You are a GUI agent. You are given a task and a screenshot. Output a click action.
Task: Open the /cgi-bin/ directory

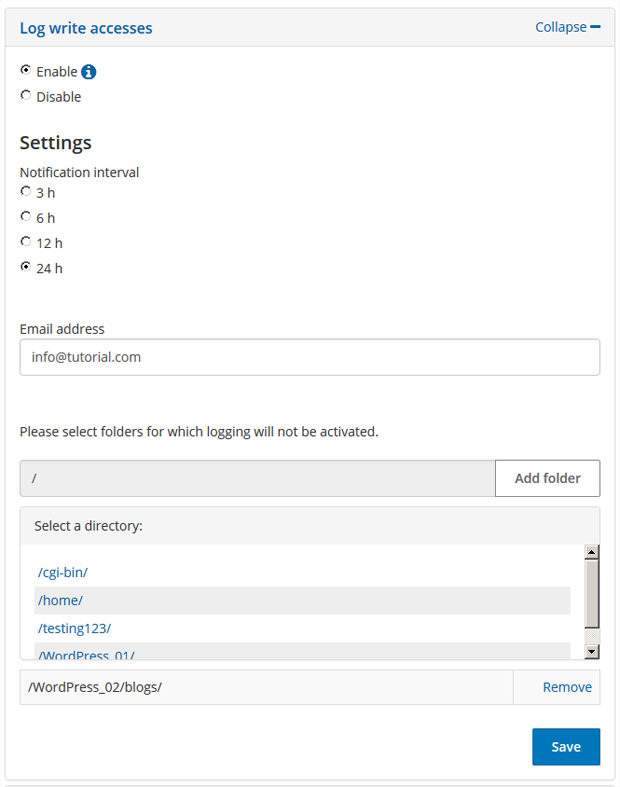coord(63,573)
